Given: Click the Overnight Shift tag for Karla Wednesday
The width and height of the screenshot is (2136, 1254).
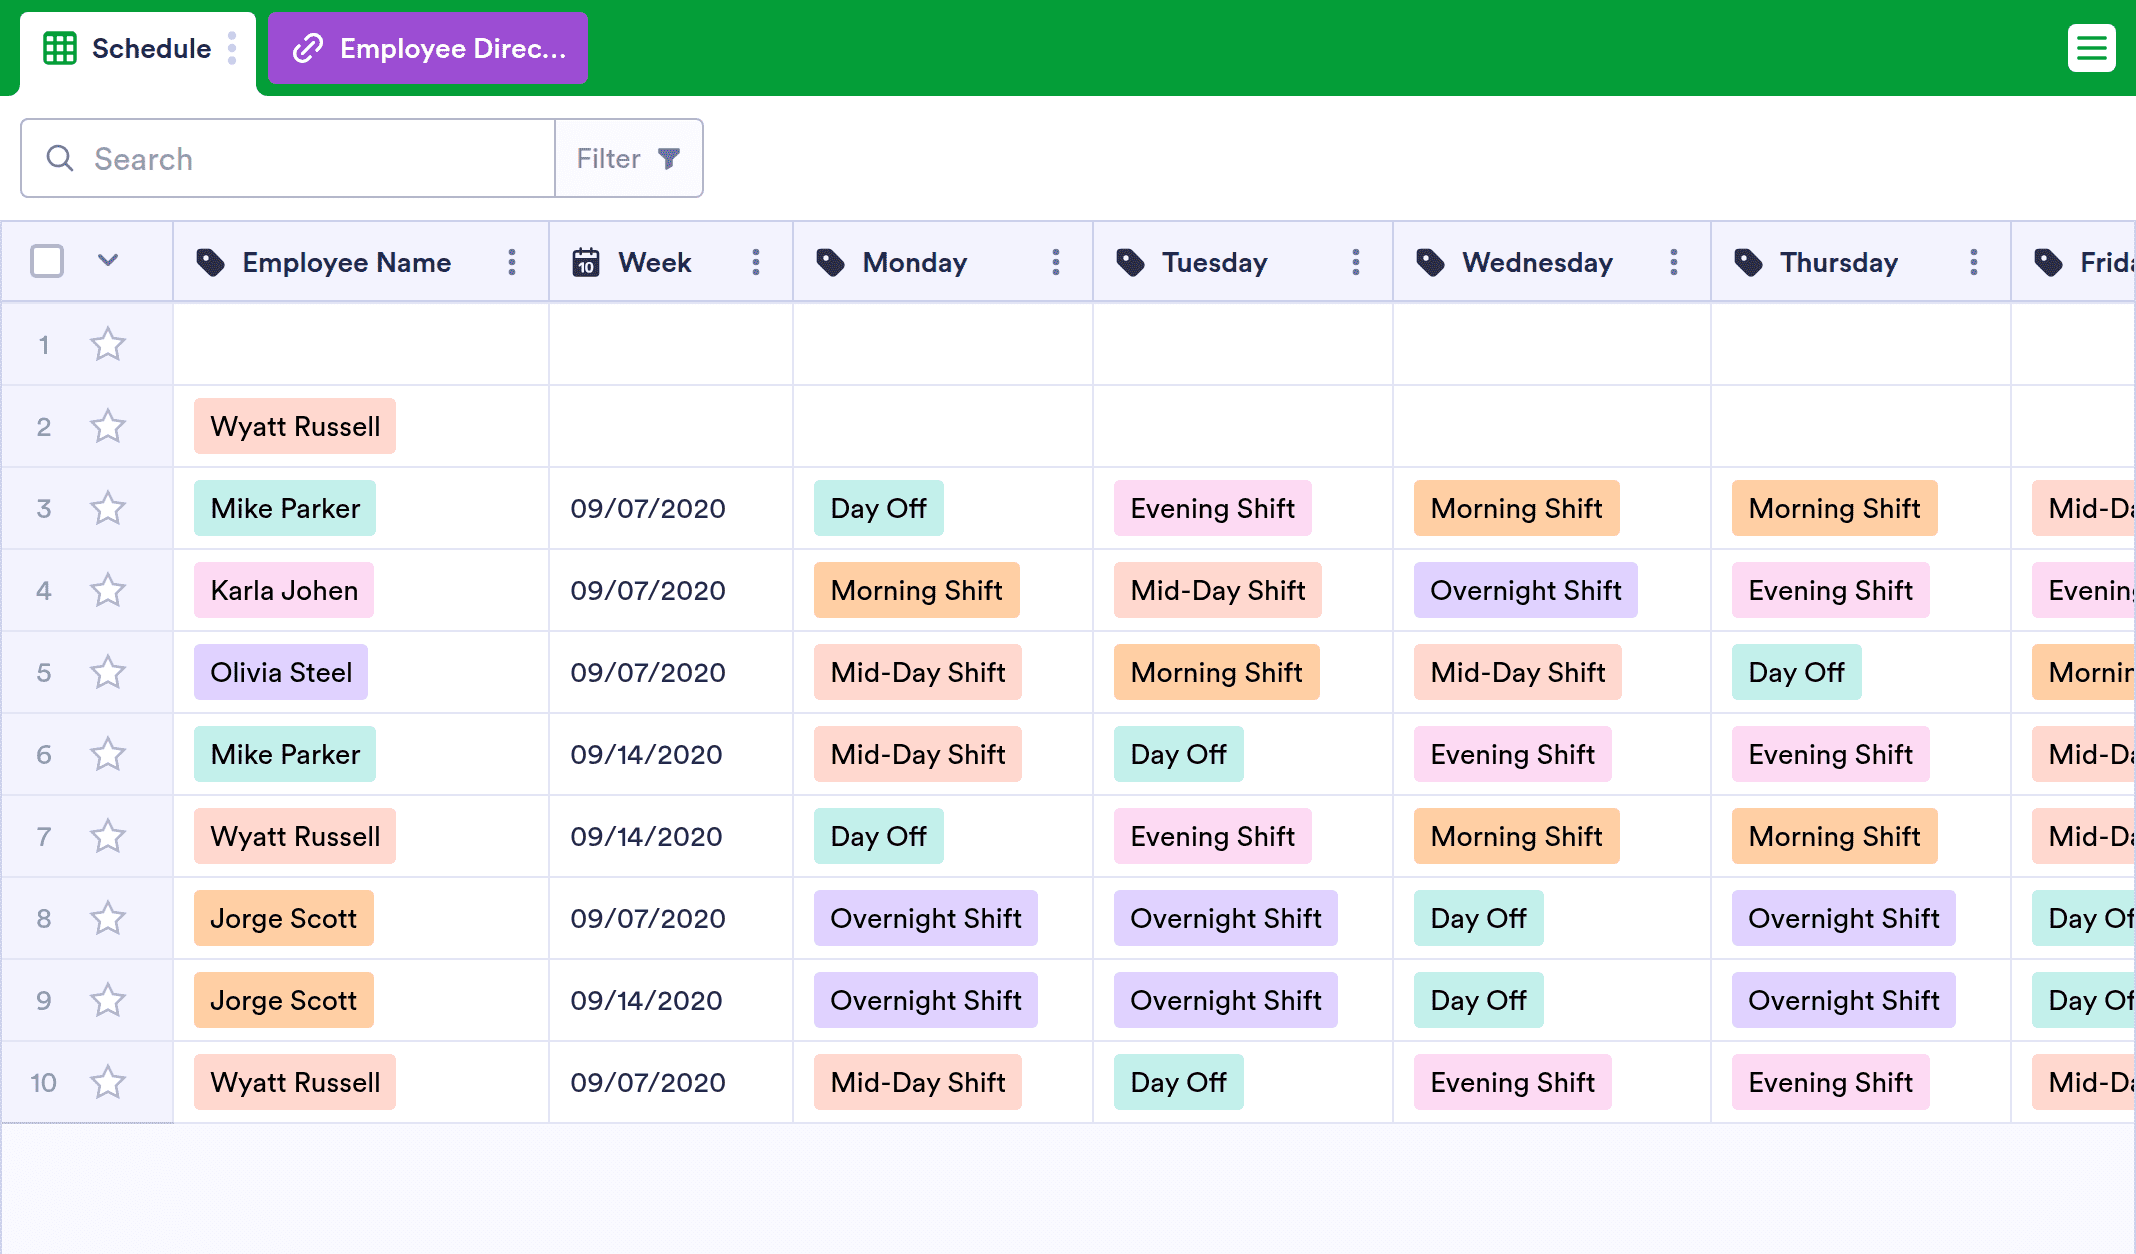Looking at the screenshot, I should (1525, 590).
